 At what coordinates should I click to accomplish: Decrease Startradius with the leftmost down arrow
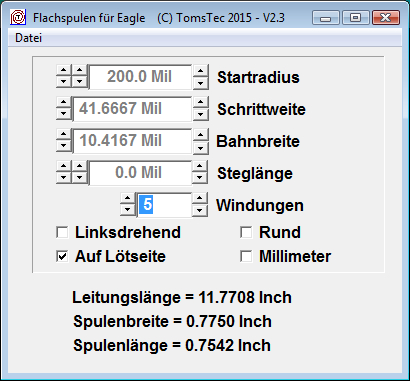coord(64,82)
